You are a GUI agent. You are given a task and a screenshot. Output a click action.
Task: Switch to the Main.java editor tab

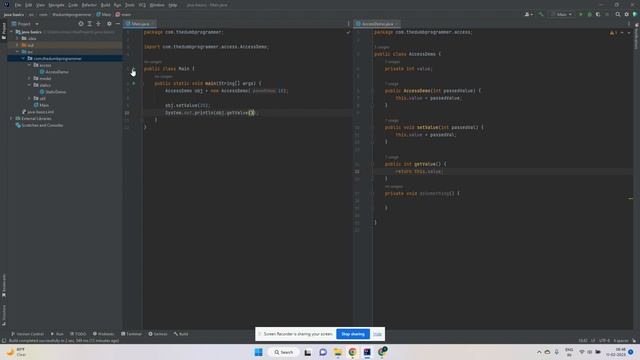click(x=140, y=24)
